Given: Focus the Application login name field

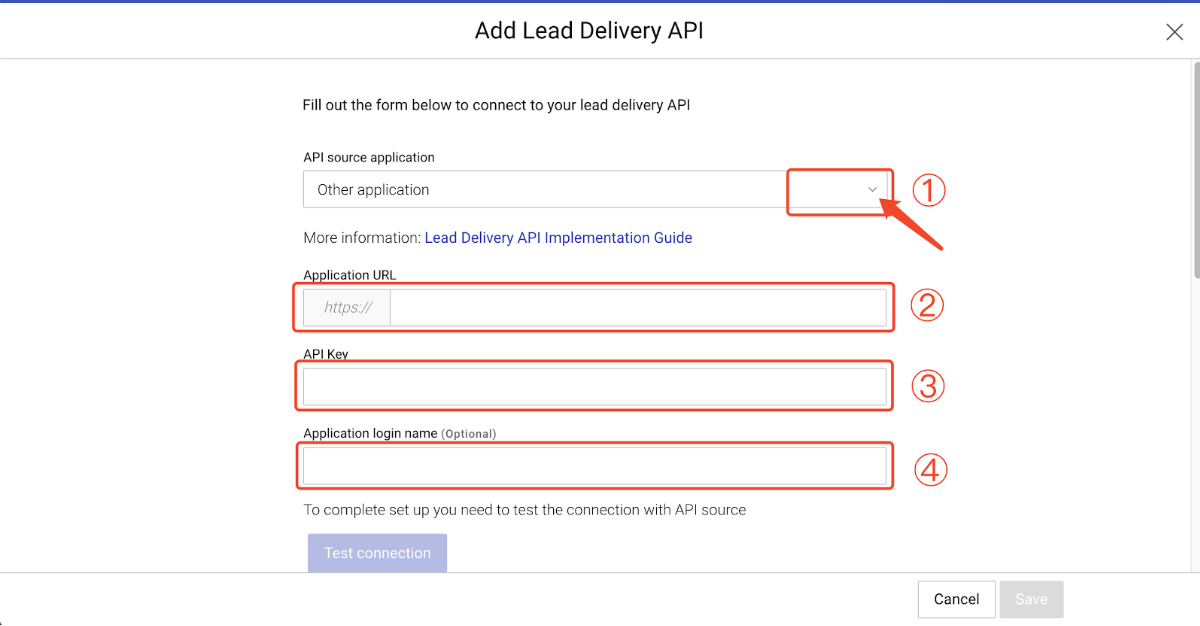Looking at the screenshot, I should click(x=594, y=466).
